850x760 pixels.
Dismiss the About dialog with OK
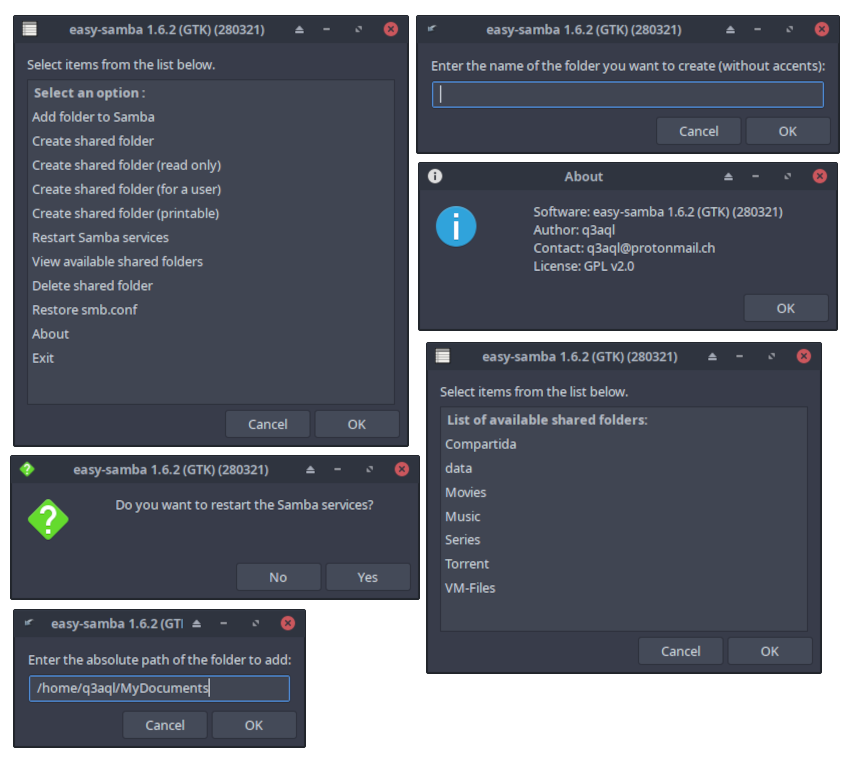coord(785,308)
